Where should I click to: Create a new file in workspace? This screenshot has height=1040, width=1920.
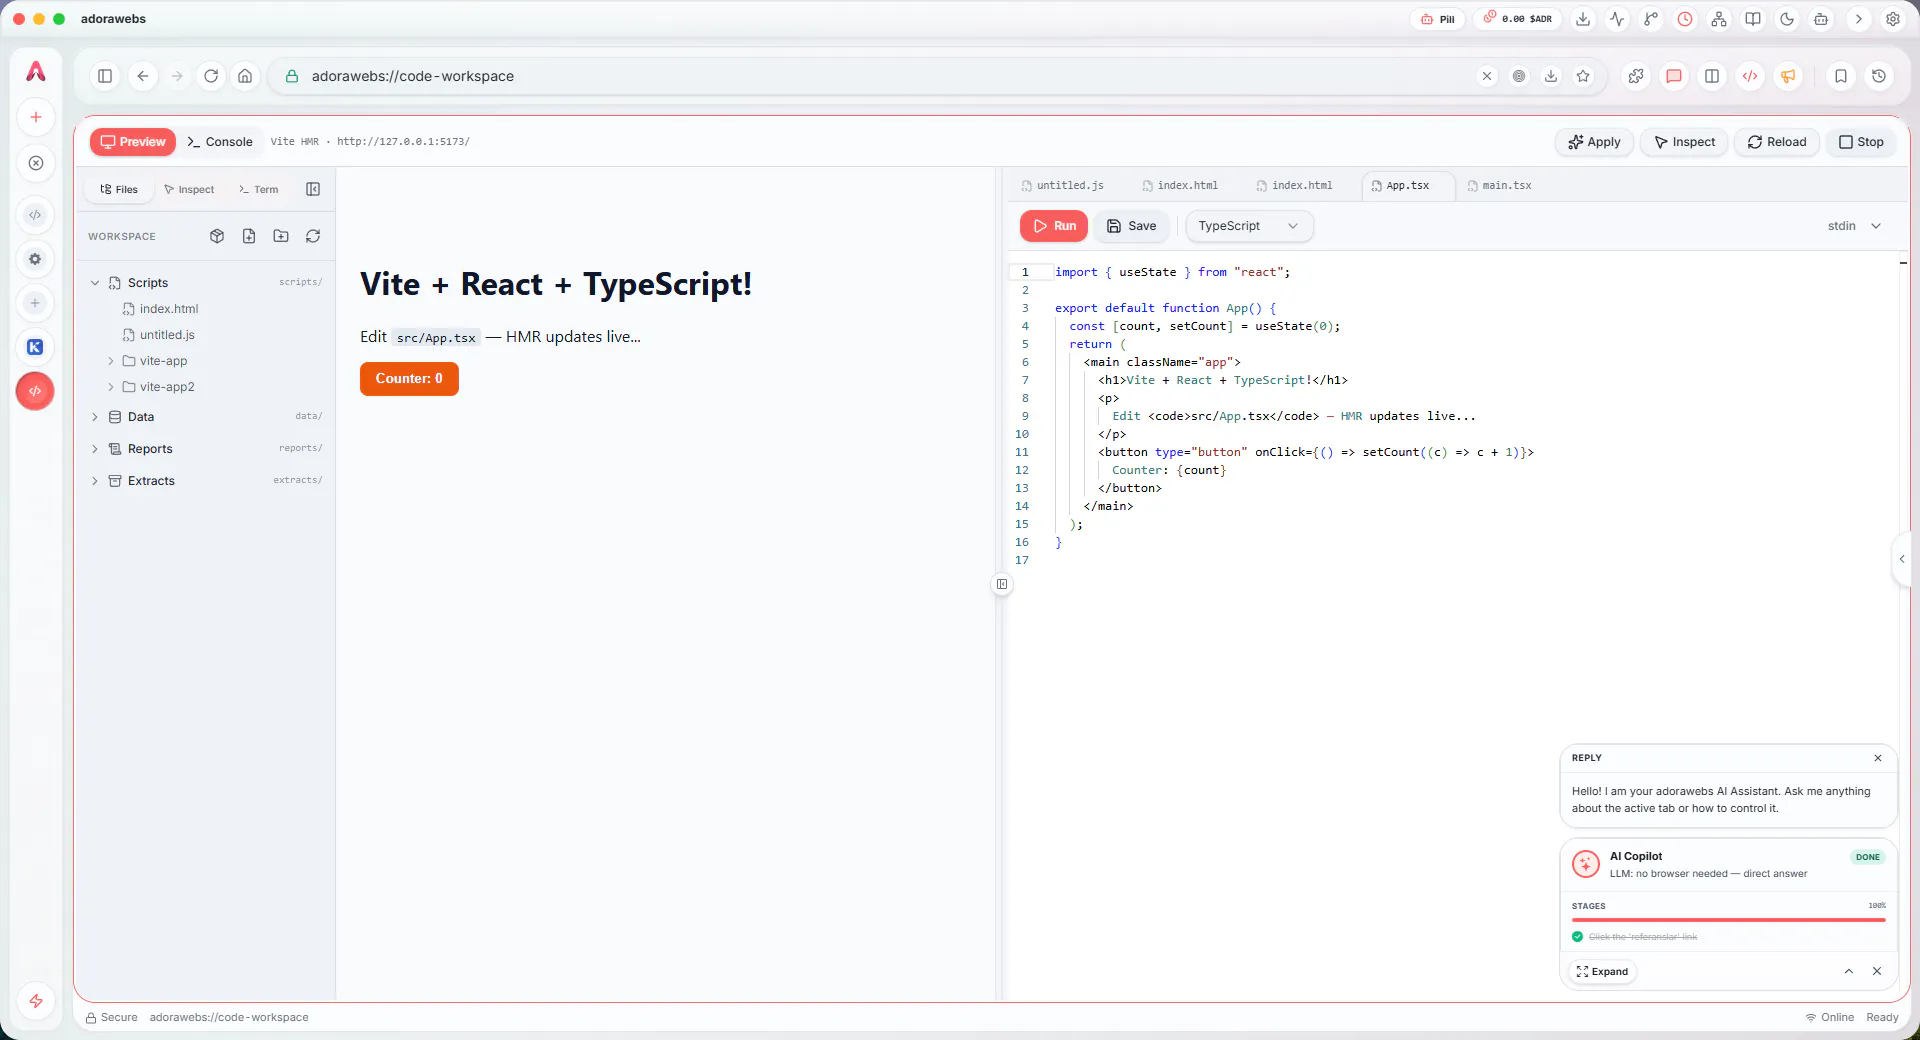point(249,236)
